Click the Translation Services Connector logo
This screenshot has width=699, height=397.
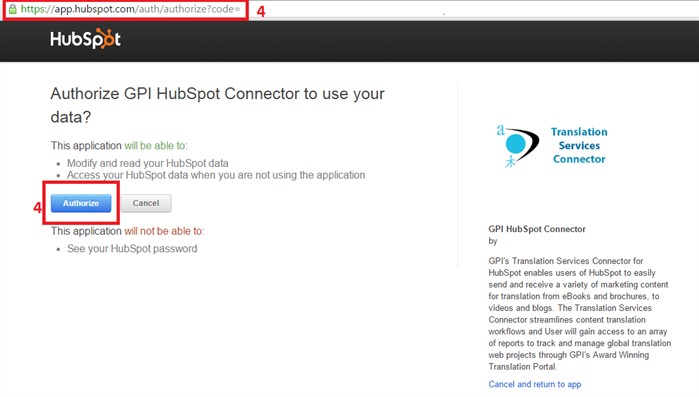(x=552, y=146)
